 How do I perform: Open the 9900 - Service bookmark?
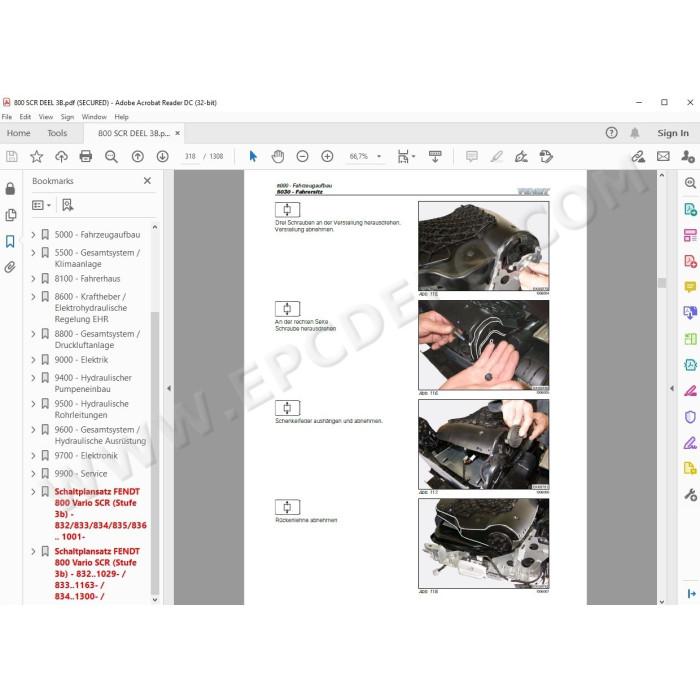(x=81, y=474)
